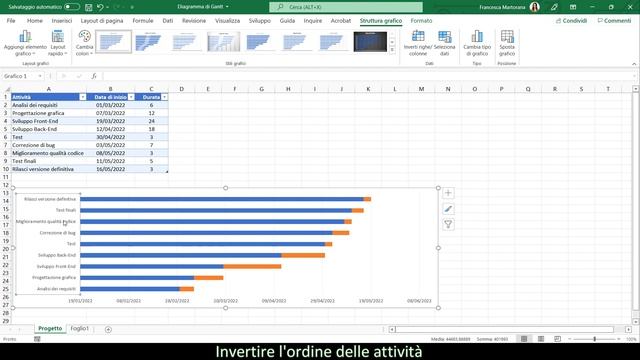Click the column D header
This screenshot has height=360, width=640.
tap(181, 89)
